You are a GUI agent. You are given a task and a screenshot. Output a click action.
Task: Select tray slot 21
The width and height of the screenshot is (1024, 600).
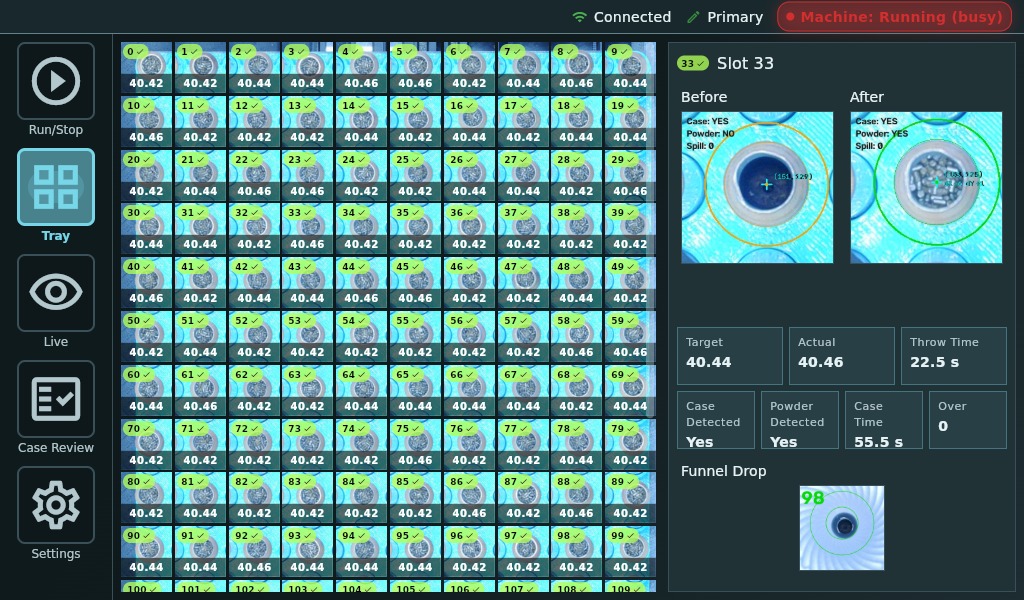200,176
